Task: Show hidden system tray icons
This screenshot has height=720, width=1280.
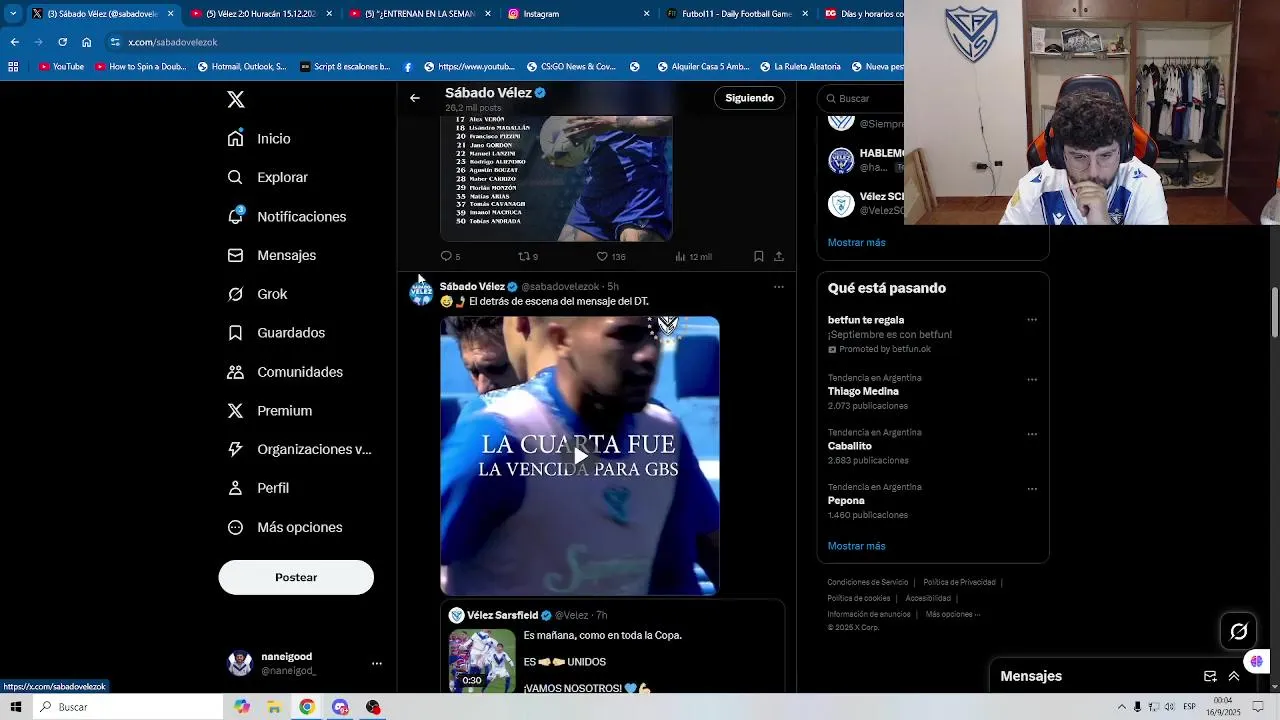Action: tap(1122, 707)
